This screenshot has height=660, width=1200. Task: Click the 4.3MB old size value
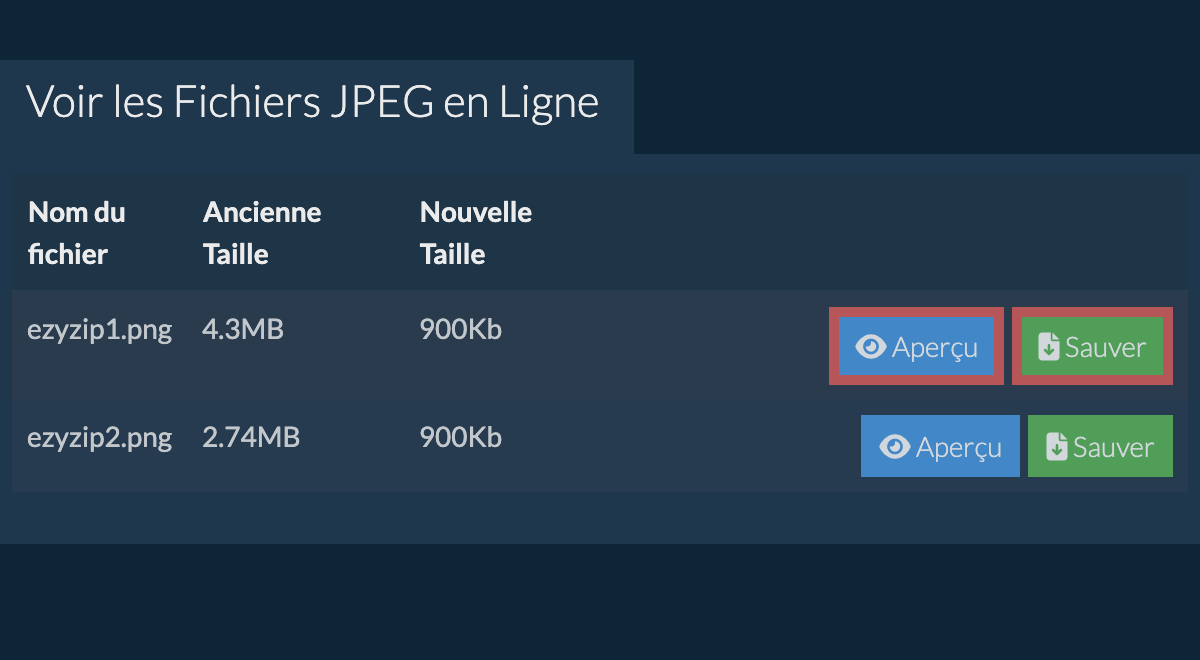pyautogui.click(x=242, y=330)
